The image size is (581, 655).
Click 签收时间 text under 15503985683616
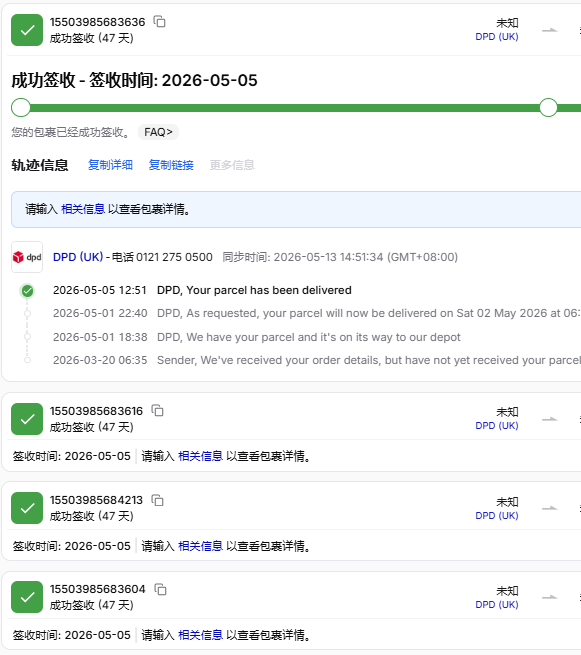click(x=71, y=456)
